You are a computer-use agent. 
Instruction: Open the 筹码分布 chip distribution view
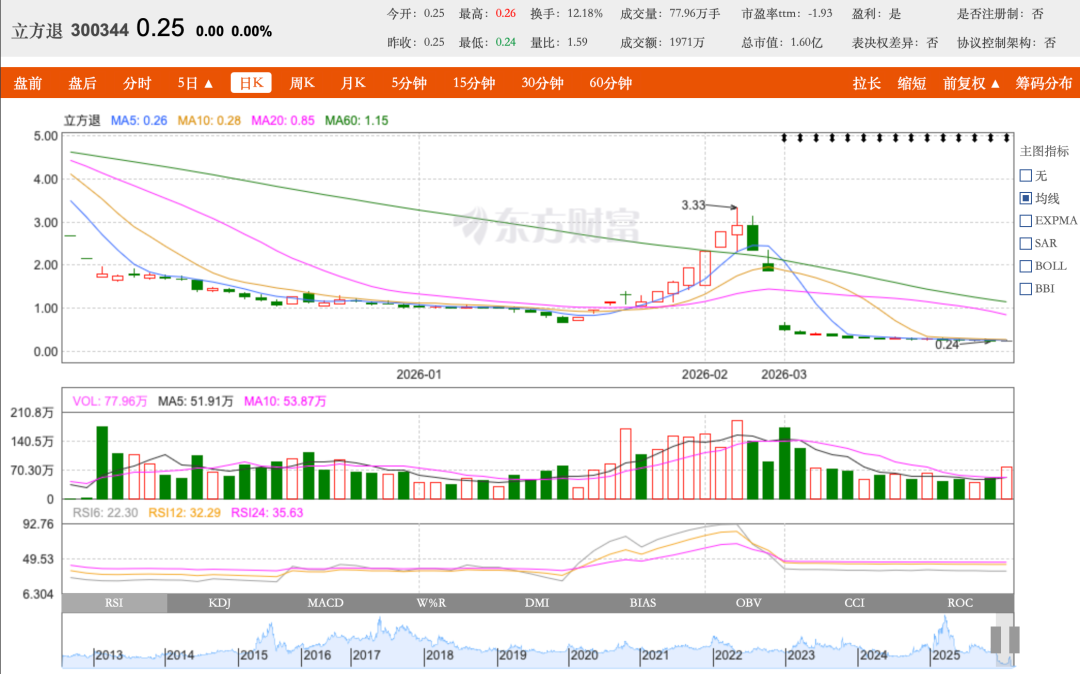(1043, 84)
